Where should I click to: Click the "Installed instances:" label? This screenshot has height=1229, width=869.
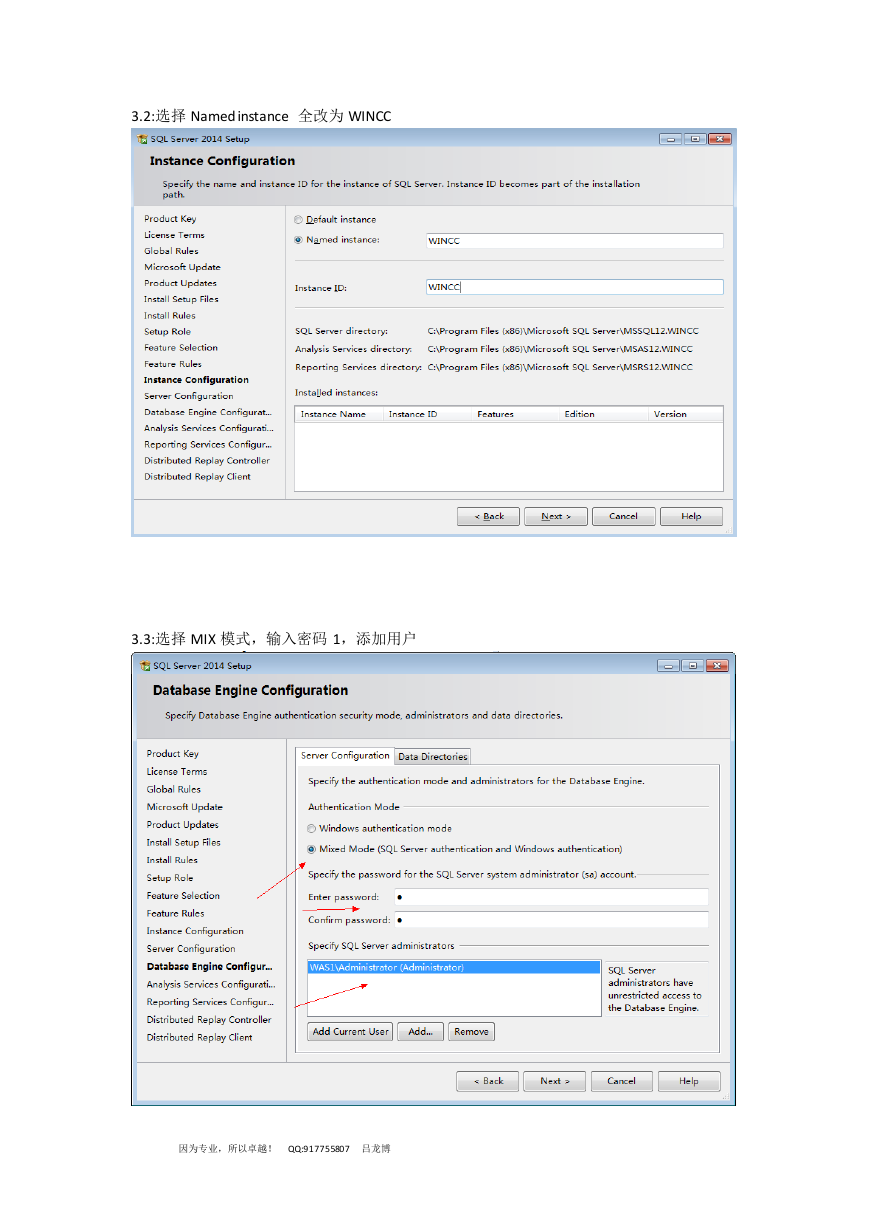(337, 393)
